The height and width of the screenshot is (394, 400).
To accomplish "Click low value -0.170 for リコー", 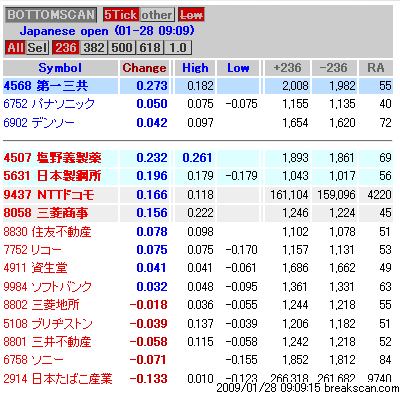I will pos(242,250).
